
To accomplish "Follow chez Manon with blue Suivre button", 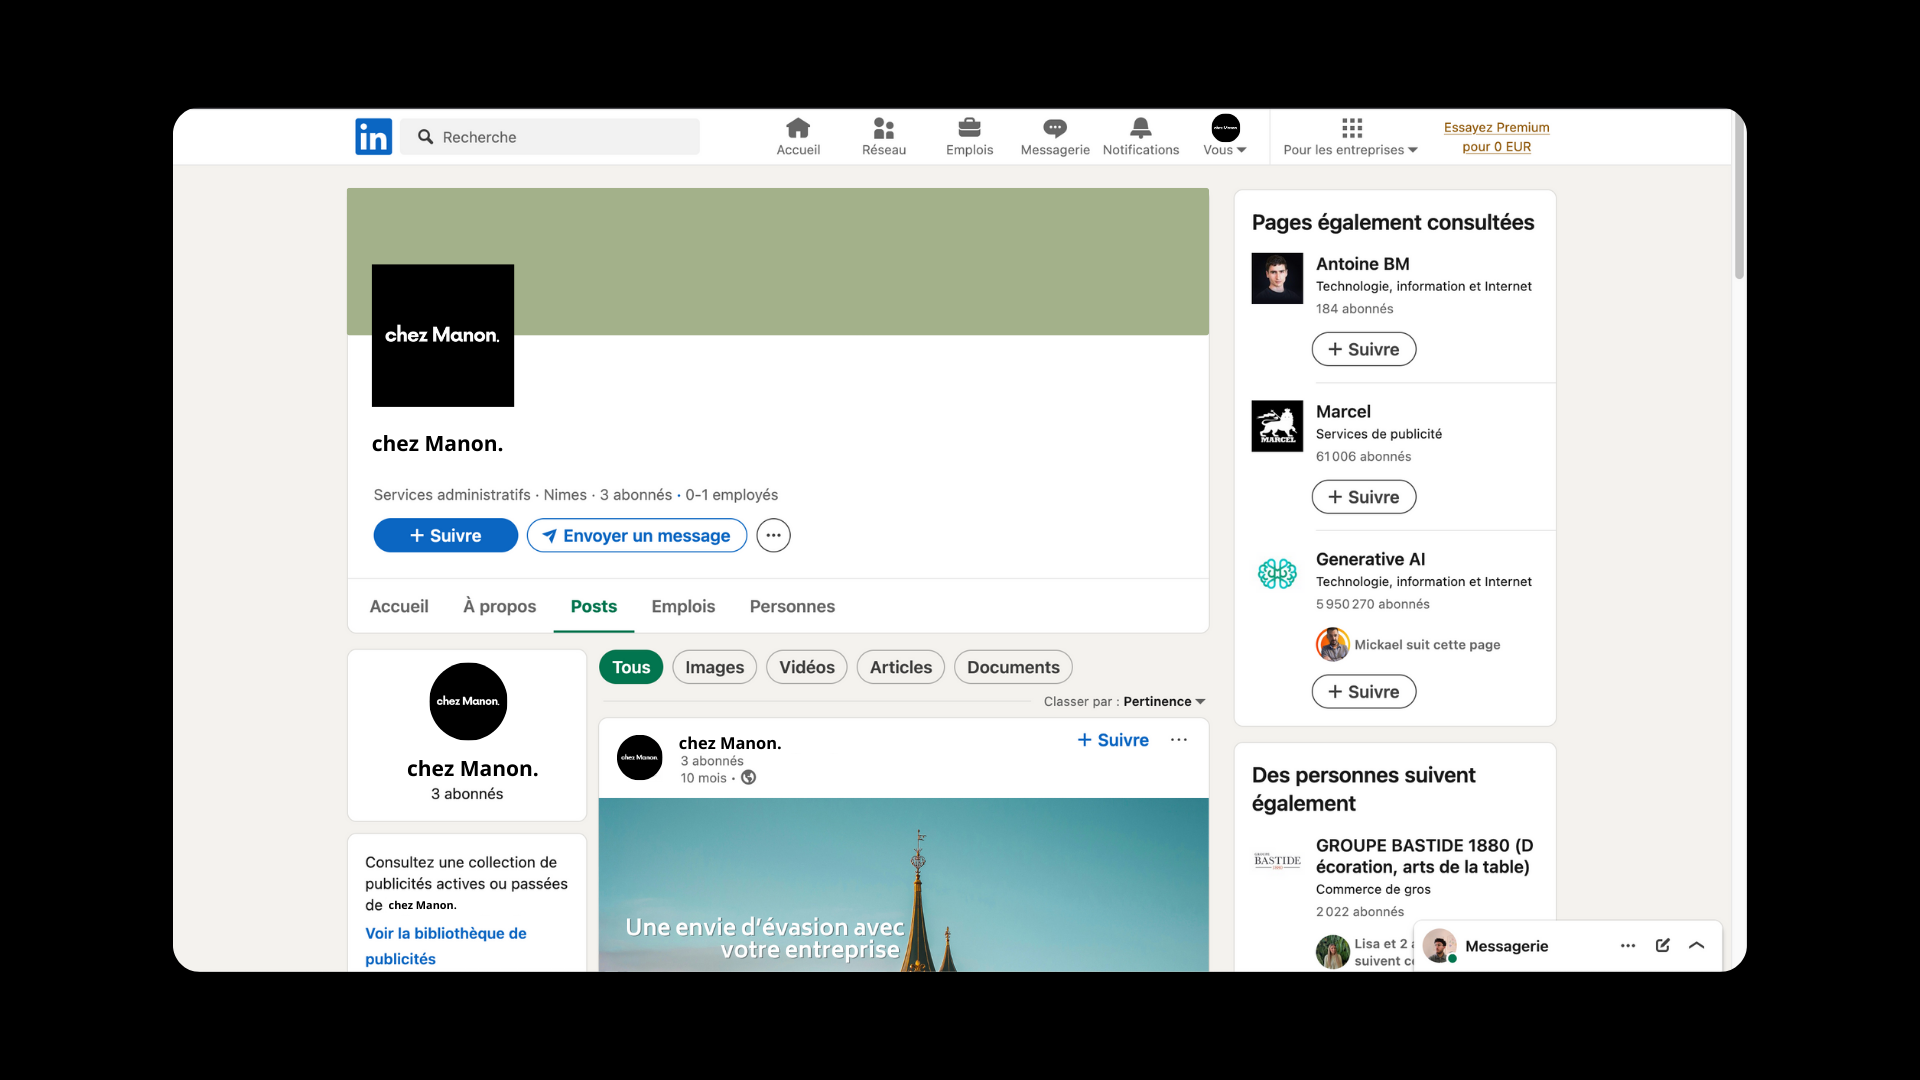I will pyautogui.click(x=446, y=535).
